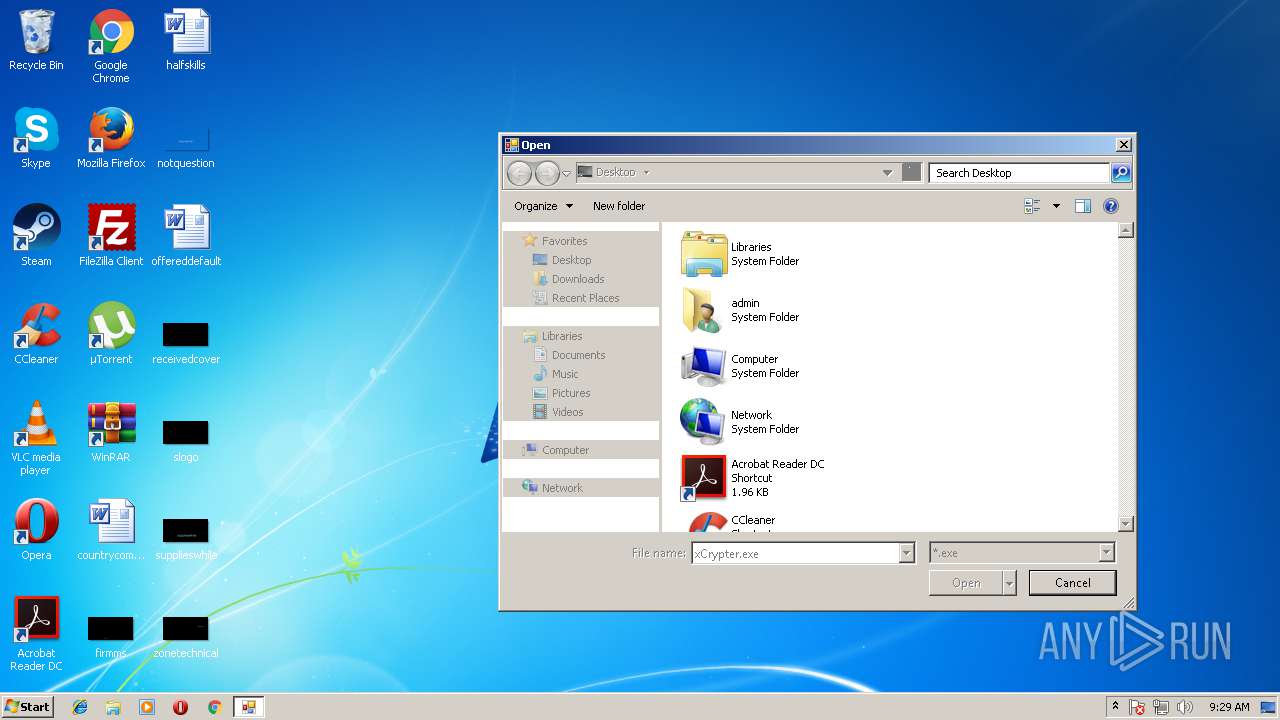
Task: Expand the File name history dropdown
Action: coord(906,553)
